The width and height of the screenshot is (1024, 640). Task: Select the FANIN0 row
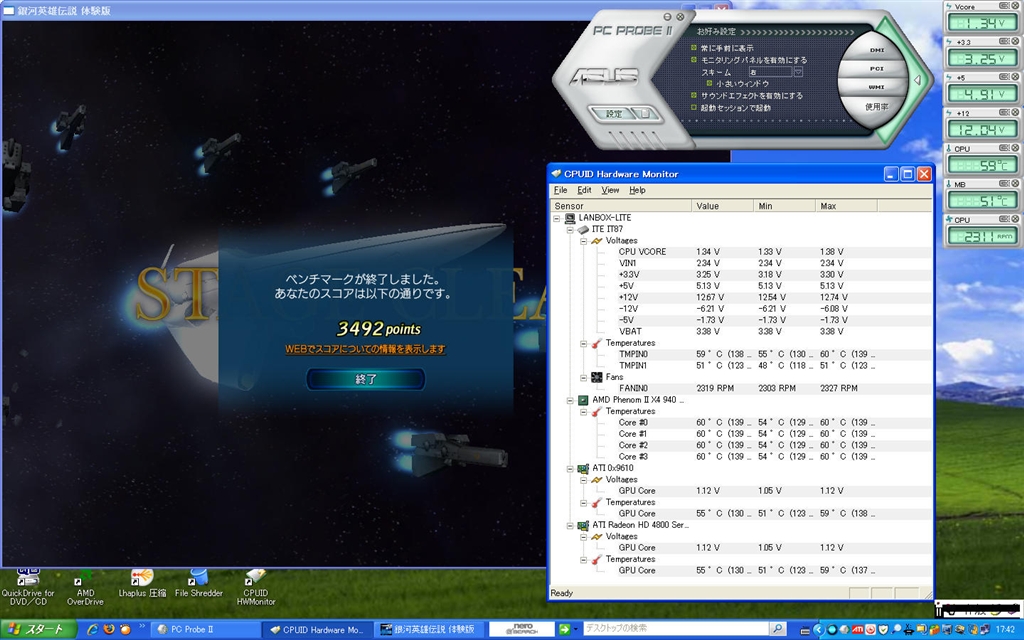pyautogui.click(x=741, y=388)
